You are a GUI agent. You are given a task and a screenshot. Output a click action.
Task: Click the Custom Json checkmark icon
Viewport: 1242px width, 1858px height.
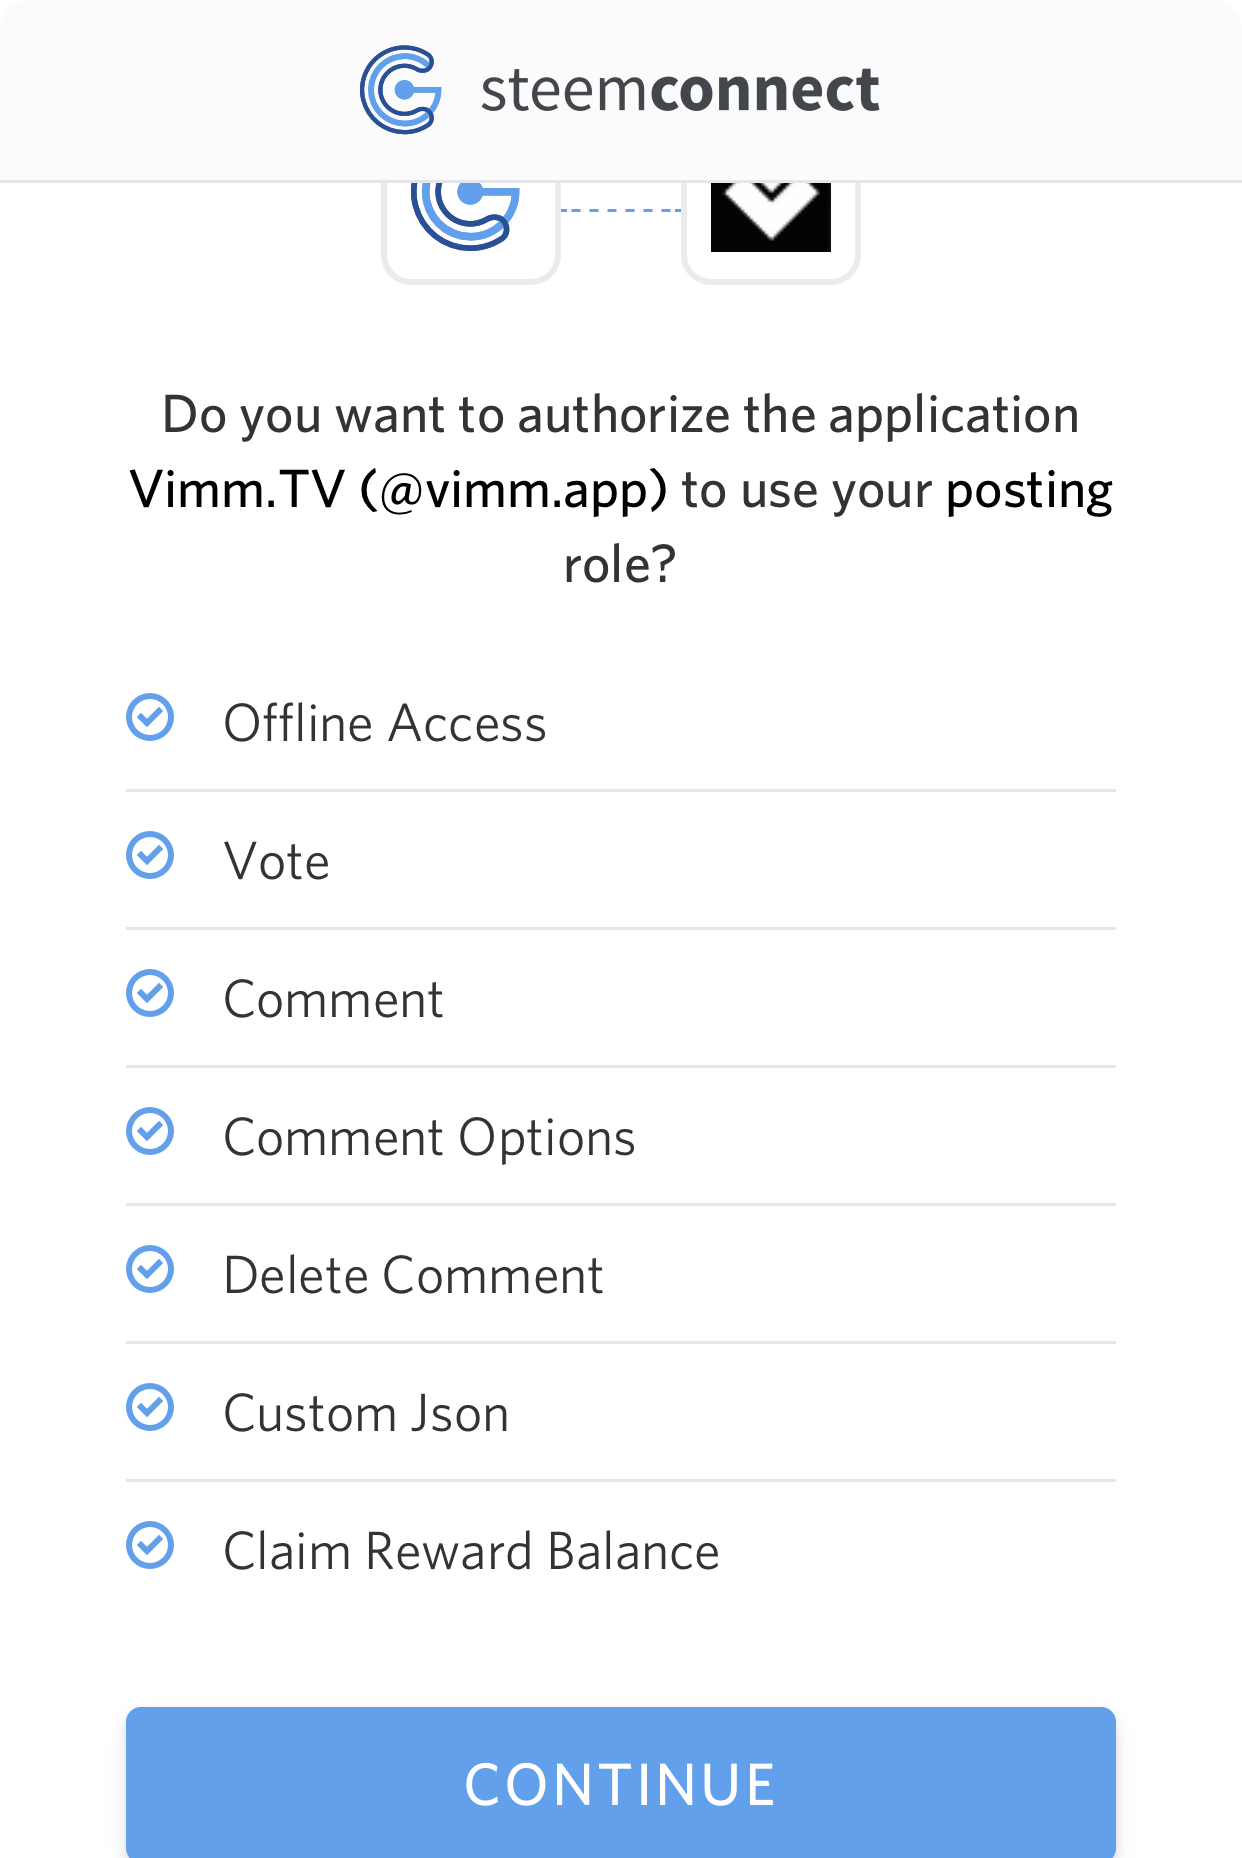pyautogui.click(x=150, y=1408)
